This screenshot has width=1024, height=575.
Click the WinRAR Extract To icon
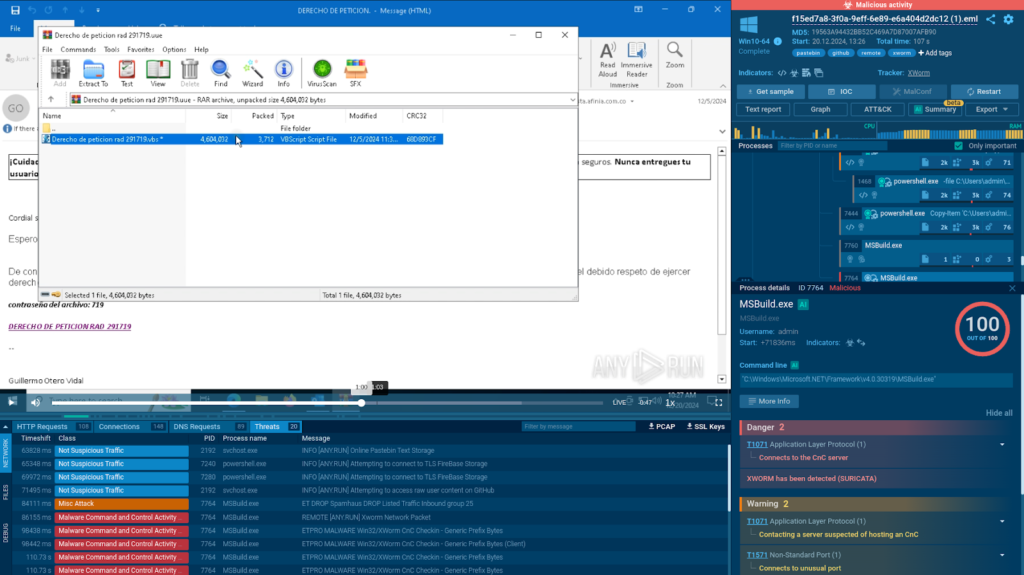tap(94, 72)
